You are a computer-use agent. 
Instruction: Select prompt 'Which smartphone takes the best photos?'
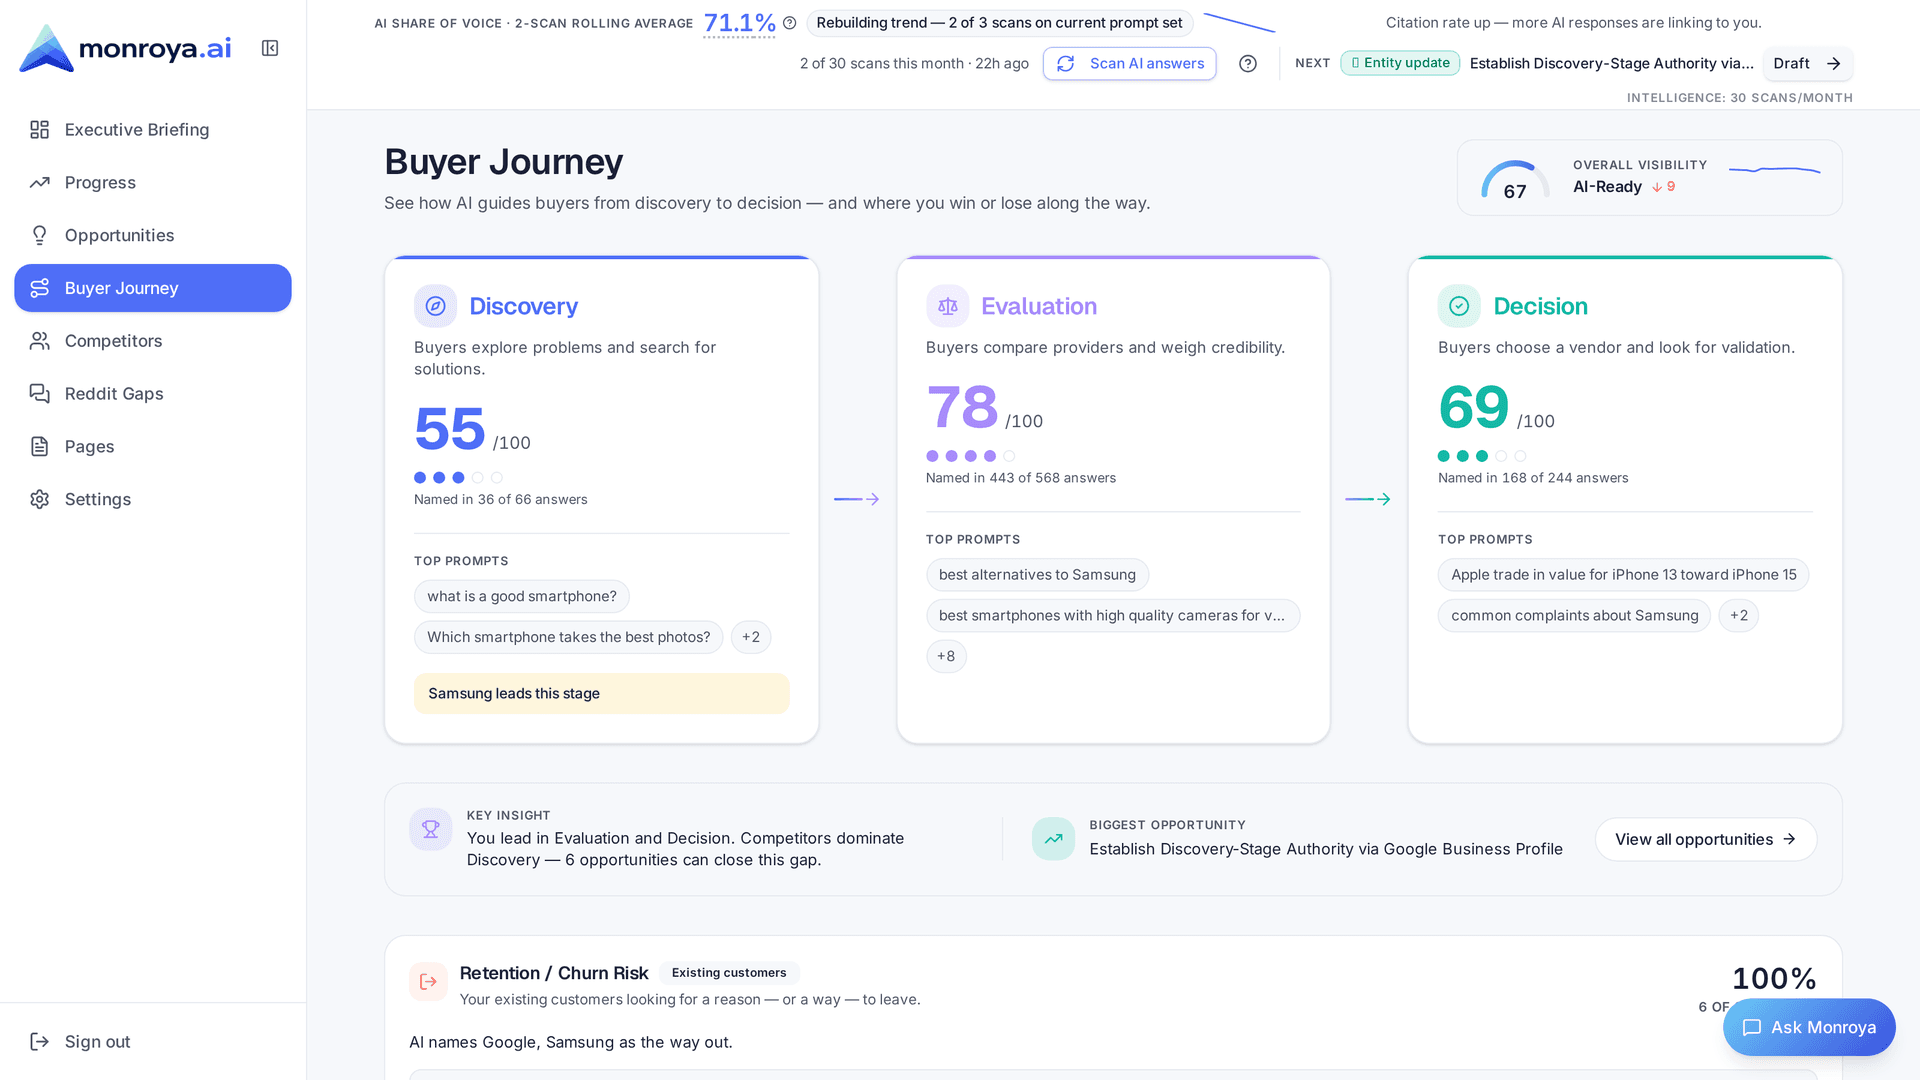point(569,637)
